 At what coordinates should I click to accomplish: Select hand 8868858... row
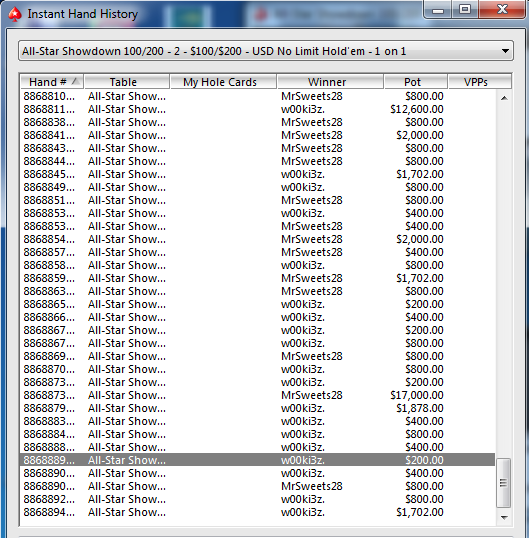click(257, 265)
